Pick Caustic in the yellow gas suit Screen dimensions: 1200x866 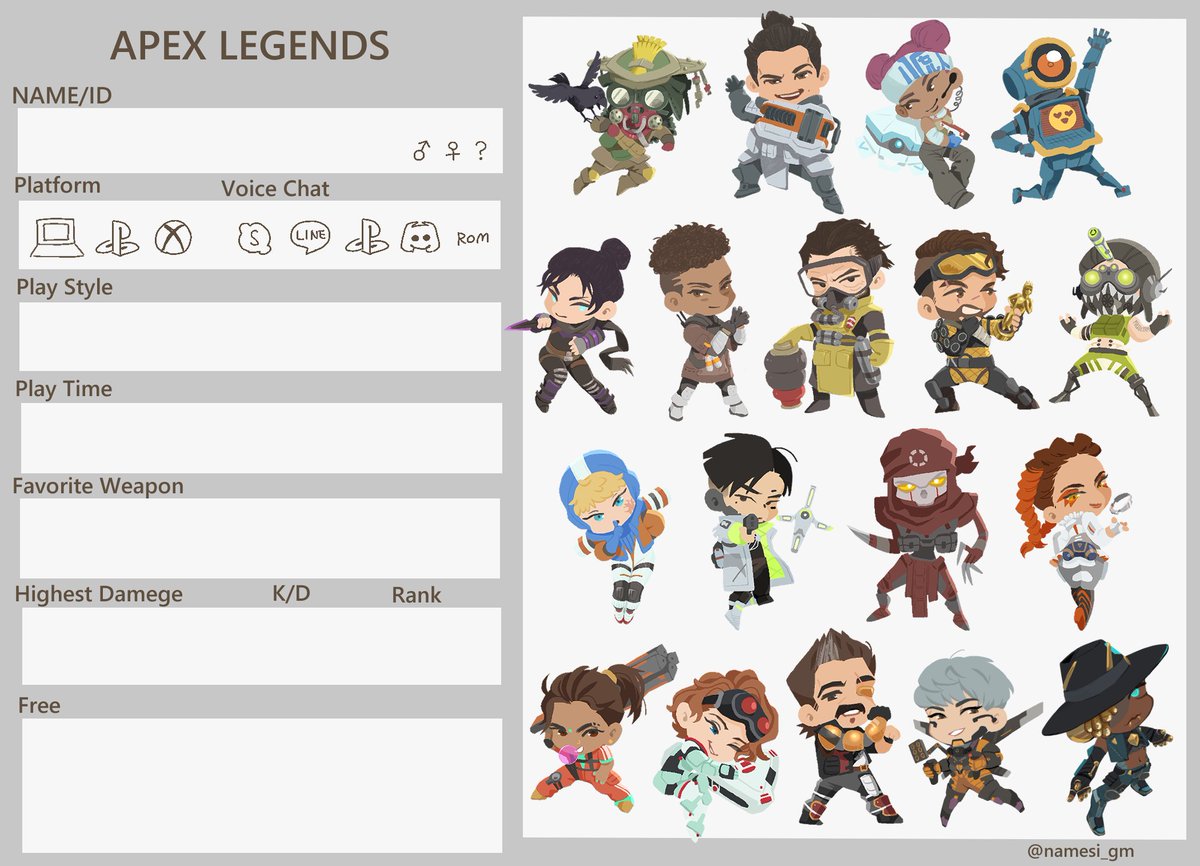(828, 320)
